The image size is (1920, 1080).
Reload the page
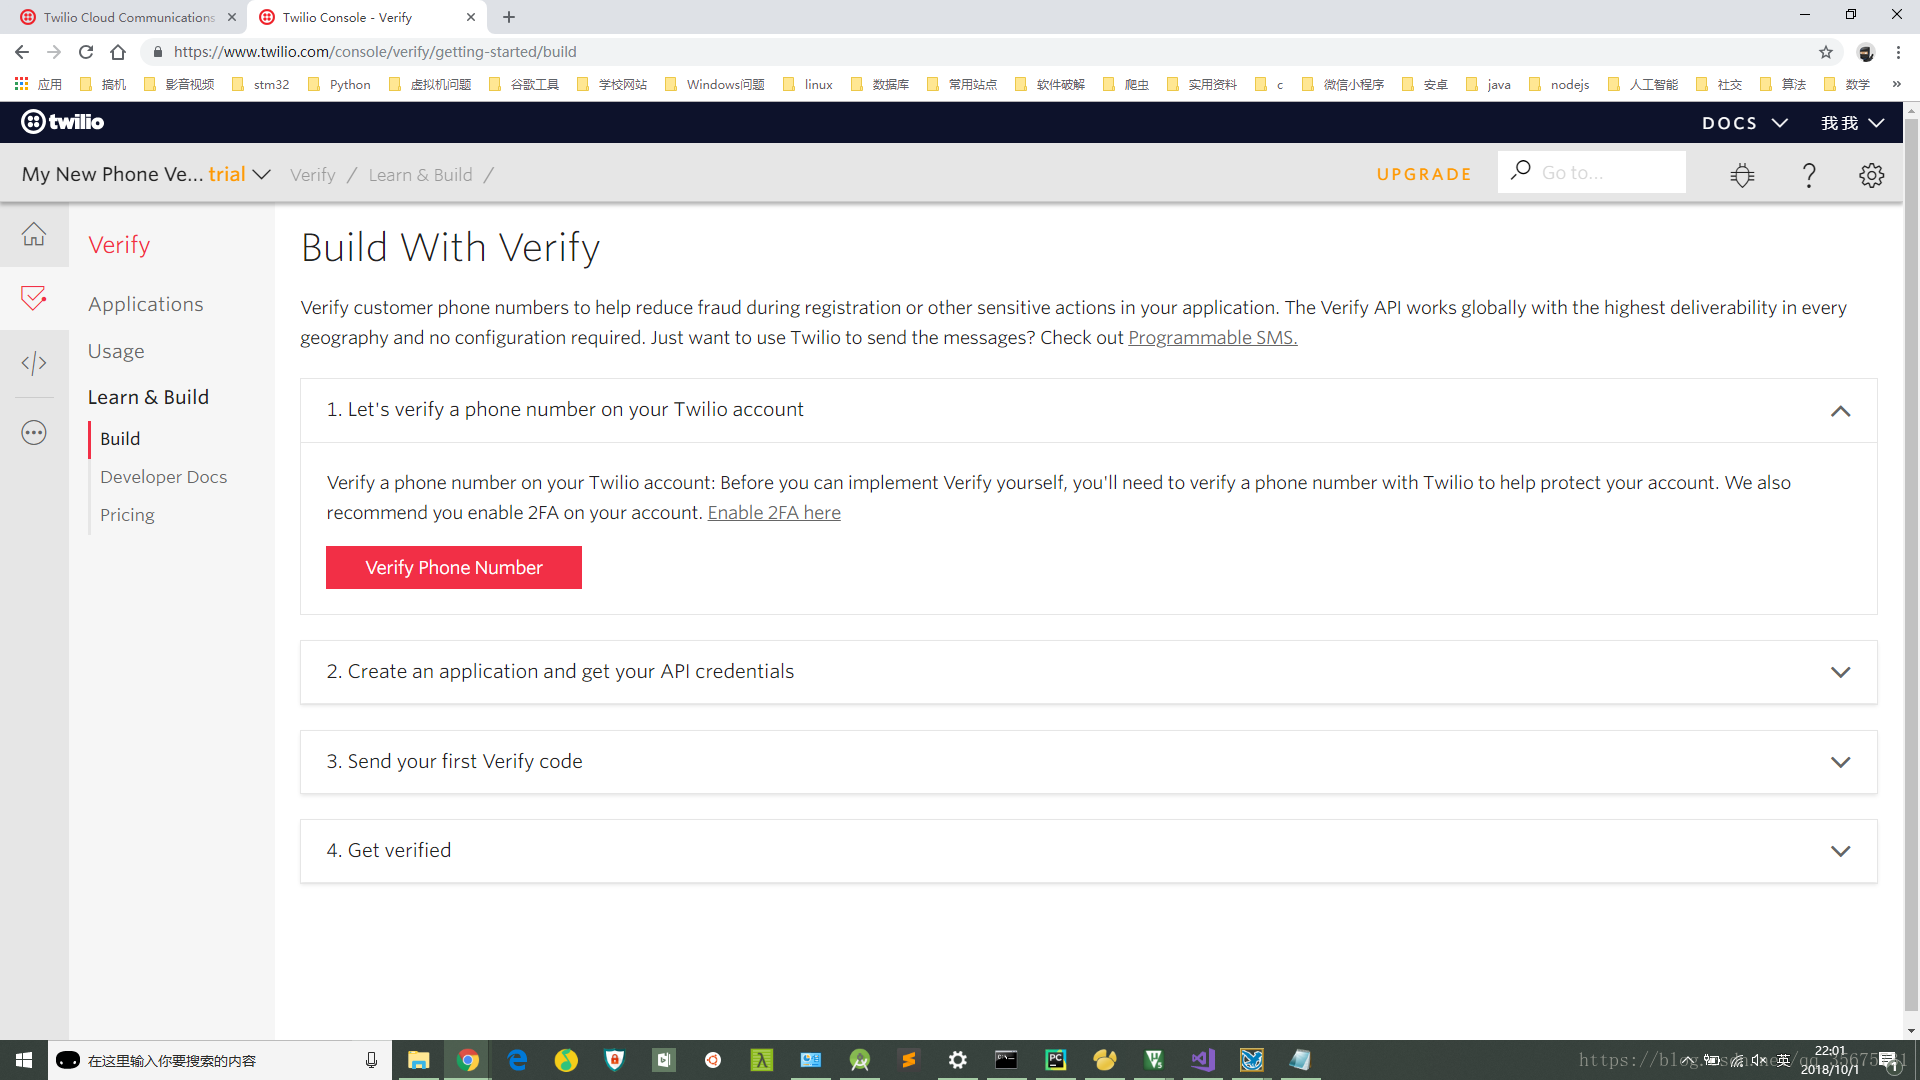point(86,52)
